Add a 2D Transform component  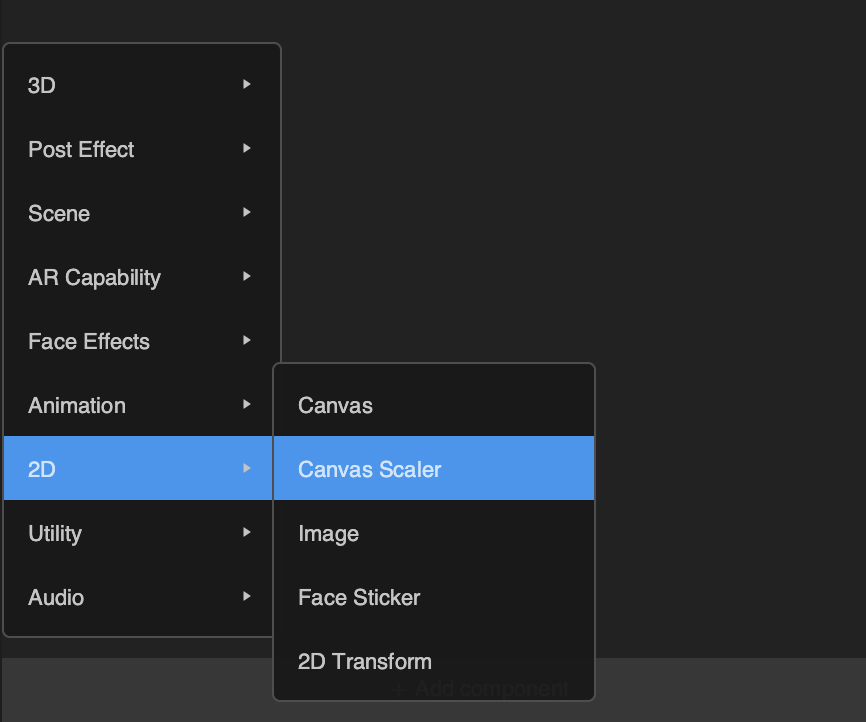[434, 661]
